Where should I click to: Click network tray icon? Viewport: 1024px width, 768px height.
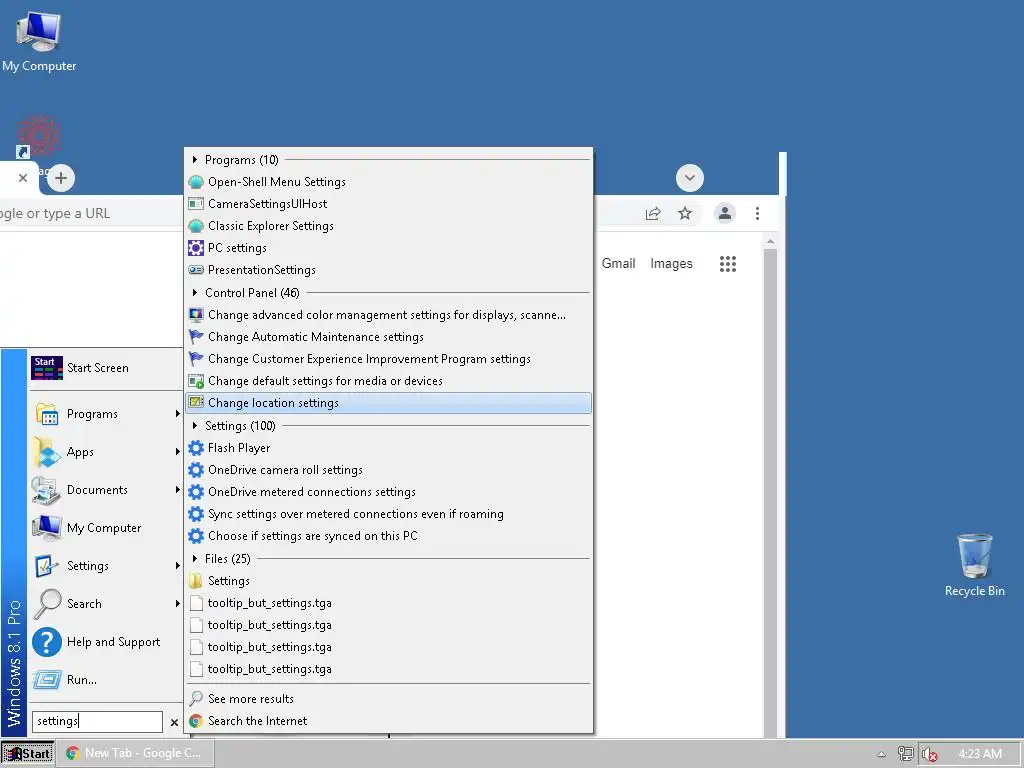905,754
